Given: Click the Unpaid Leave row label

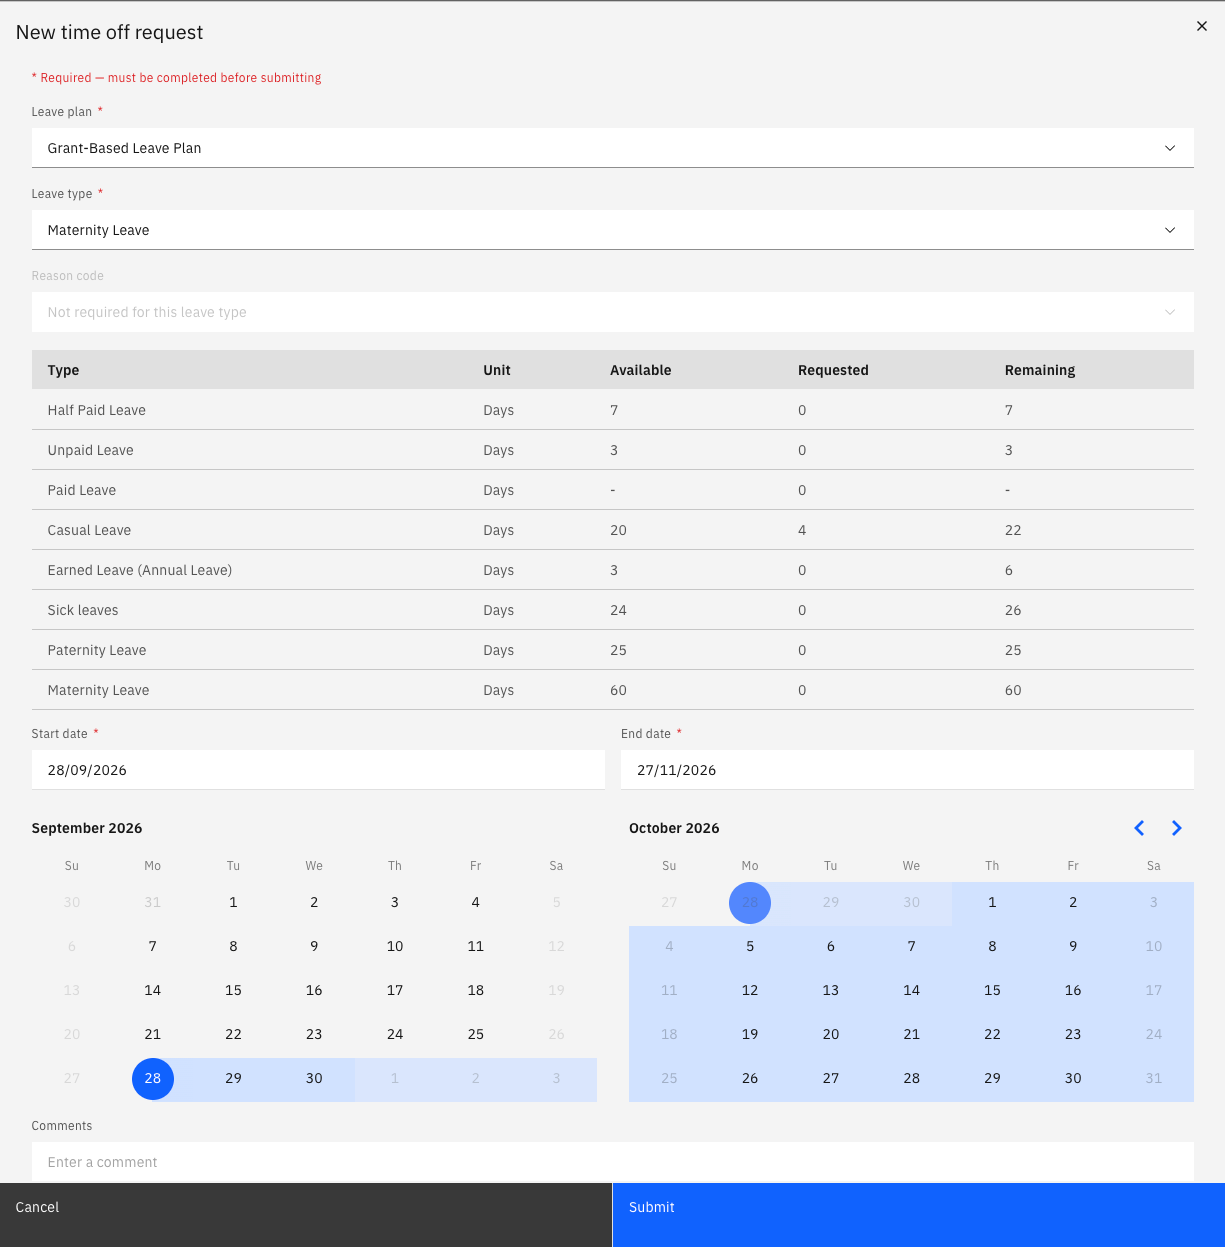Looking at the screenshot, I should [91, 450].
